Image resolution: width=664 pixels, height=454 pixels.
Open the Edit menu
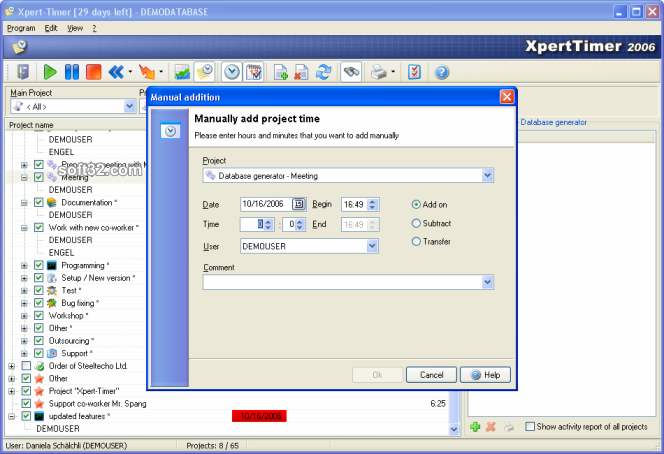51,28
